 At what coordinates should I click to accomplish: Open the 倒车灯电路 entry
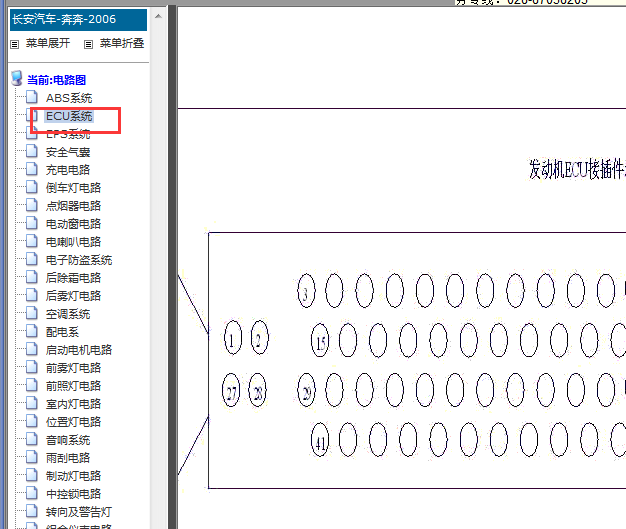pyautogui.click(x=73, y=188)
